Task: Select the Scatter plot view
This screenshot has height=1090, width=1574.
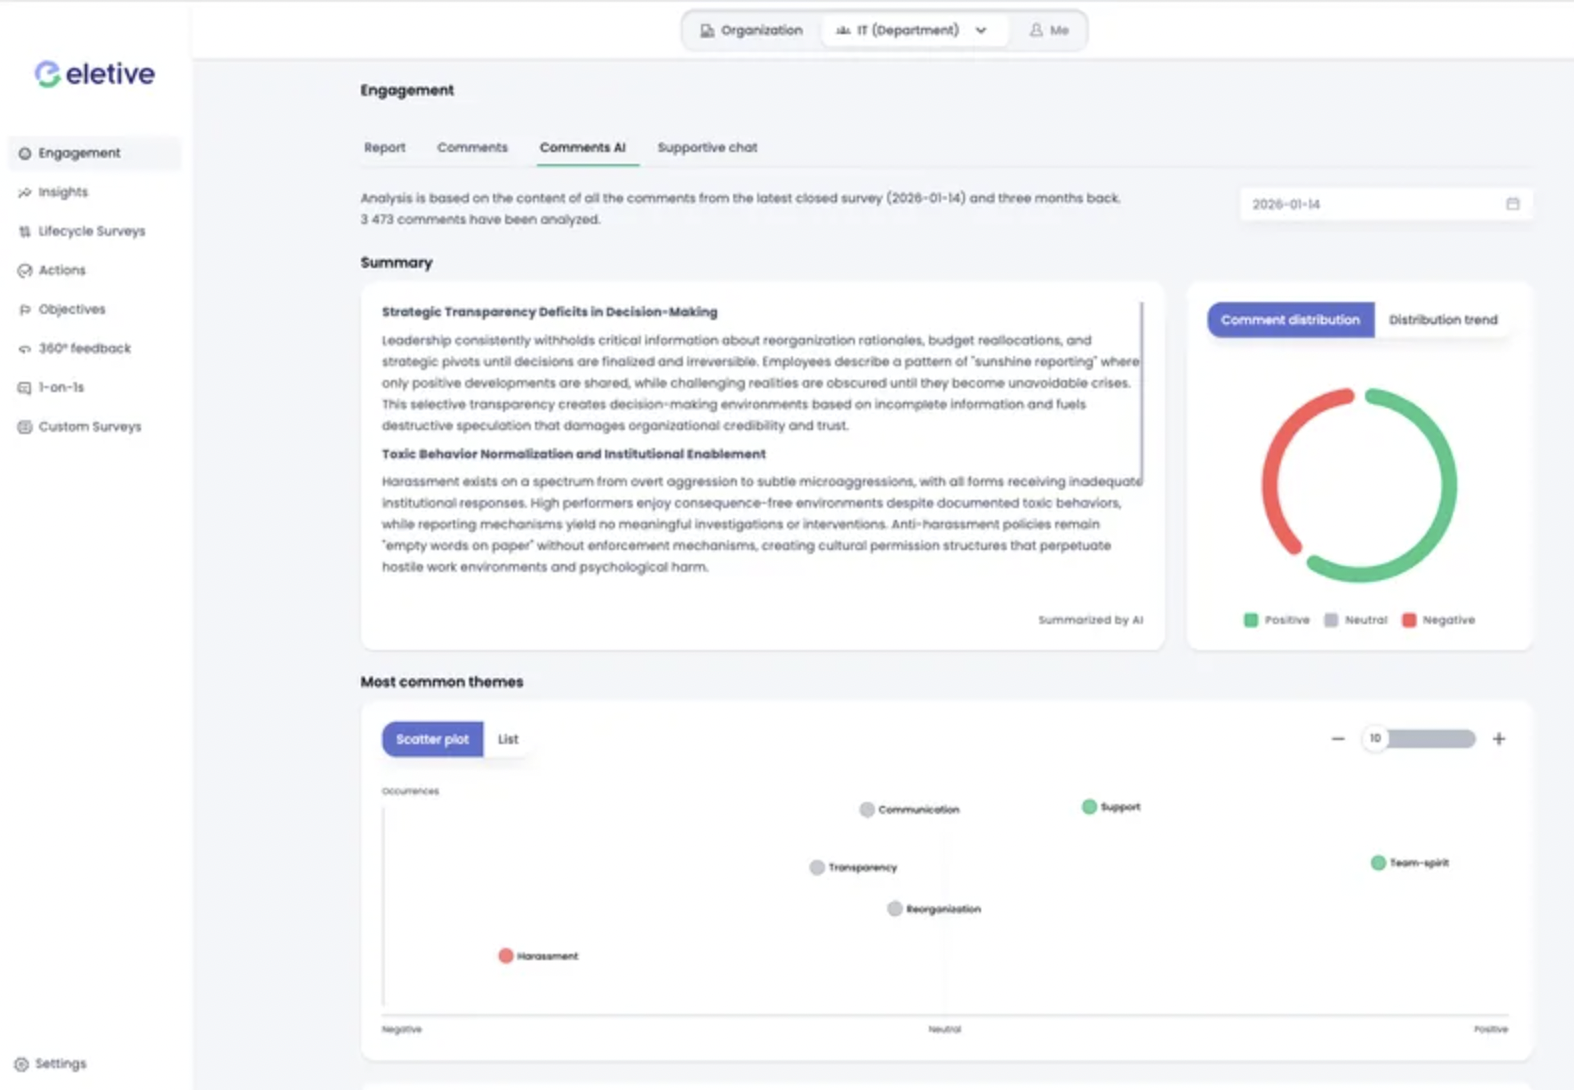Action: [x=432, y=739]
